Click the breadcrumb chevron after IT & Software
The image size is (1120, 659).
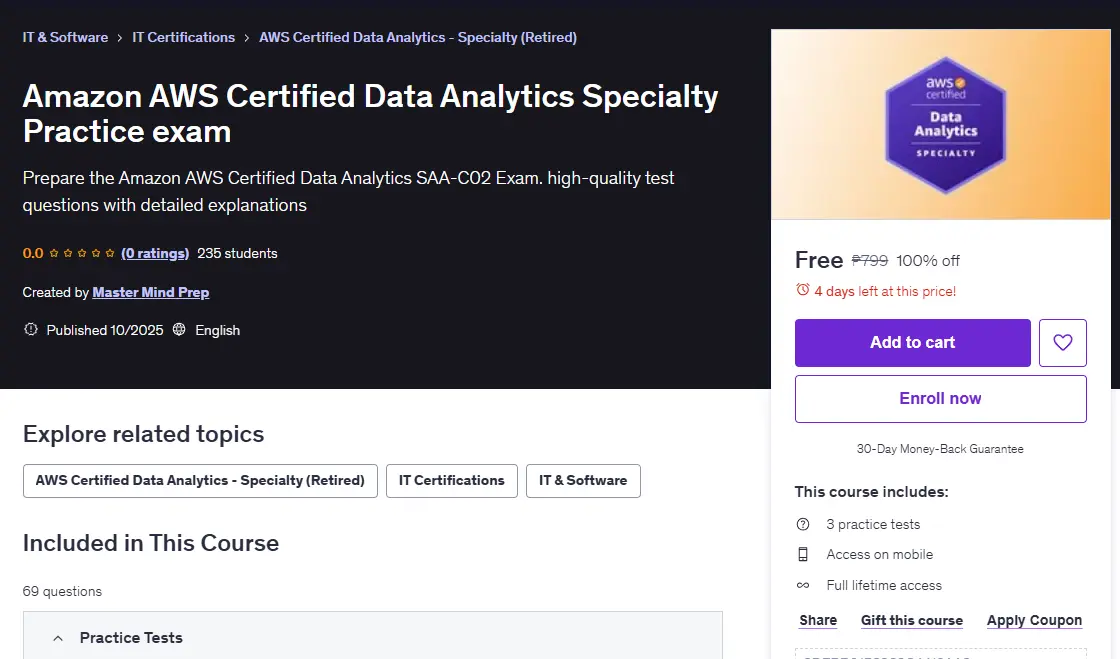pyautogui.click(x=120, y=38)
